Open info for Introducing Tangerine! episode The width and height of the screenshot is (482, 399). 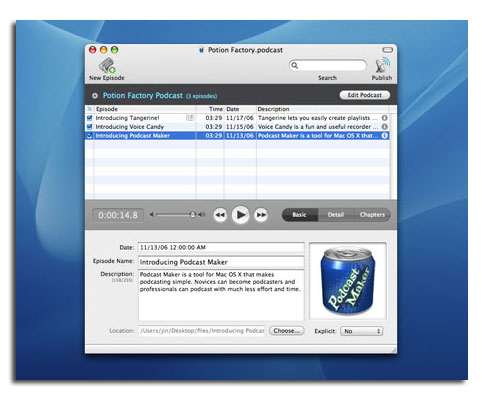tap(384, 118)
